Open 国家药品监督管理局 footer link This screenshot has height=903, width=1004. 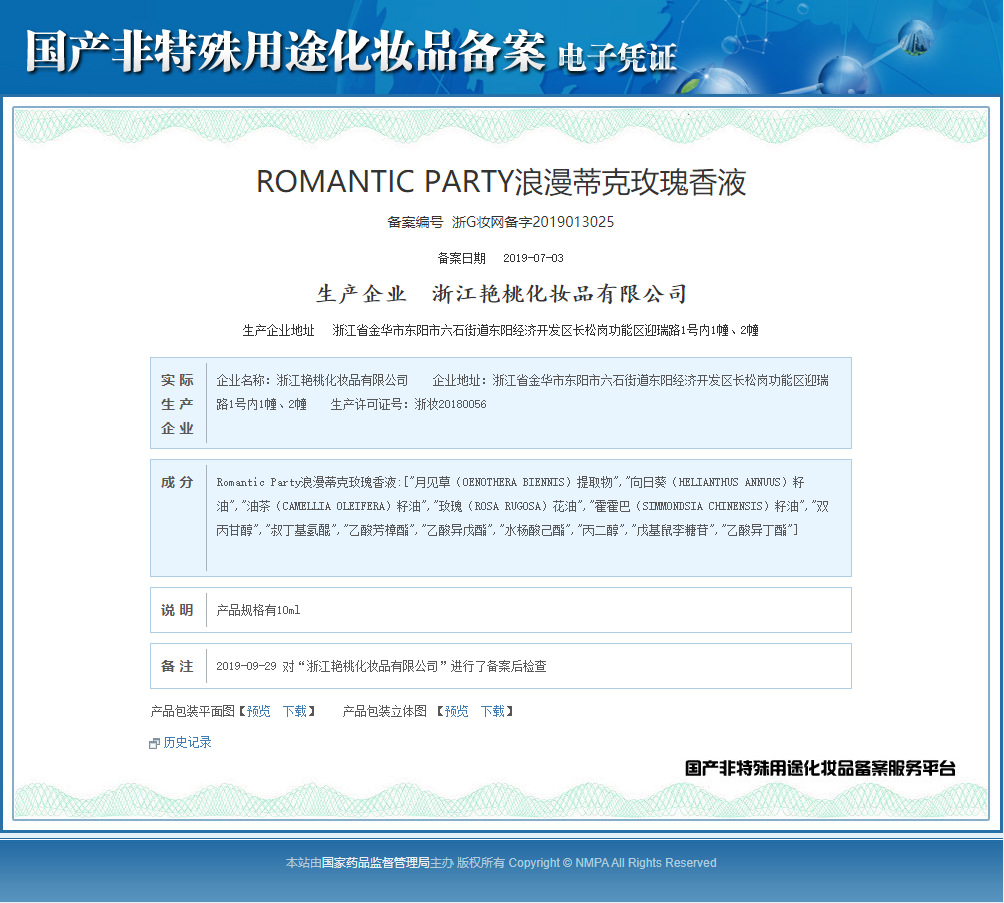pyautogui.click(x=375, y=863)
